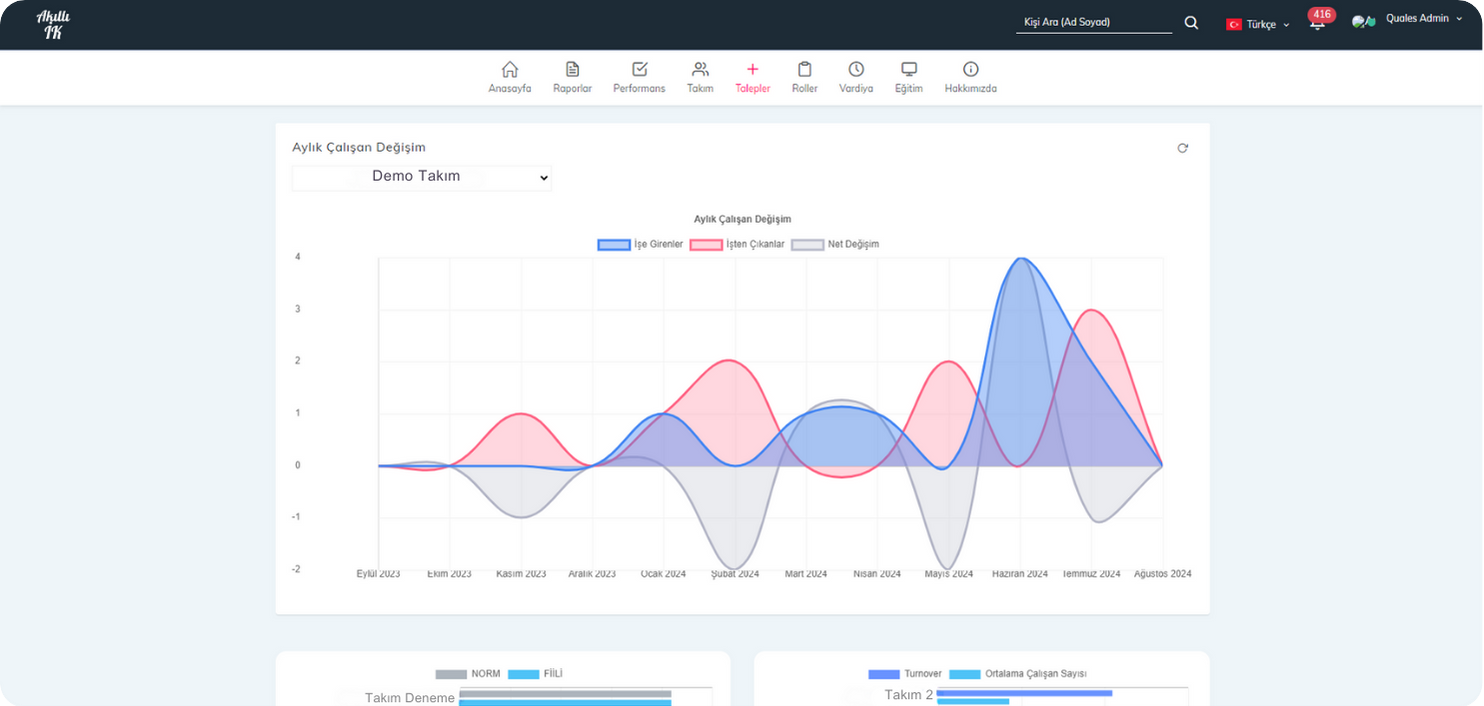Click the Turkish flag icon
This screenshot has height=706, width=1484.
tap(1234, 24)
